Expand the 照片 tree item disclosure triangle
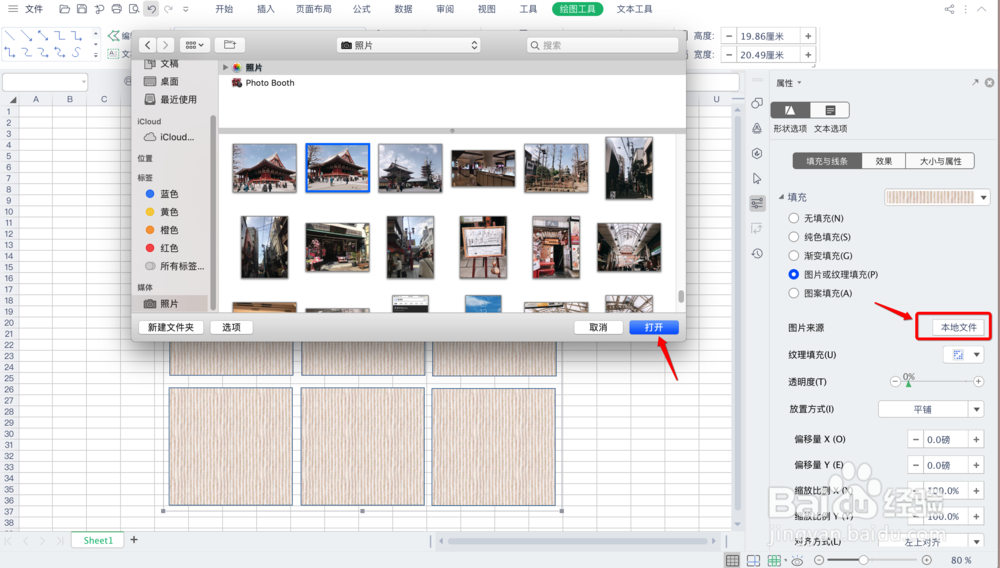The width and height of the screenshot is (1000, 568). [225, 67]
